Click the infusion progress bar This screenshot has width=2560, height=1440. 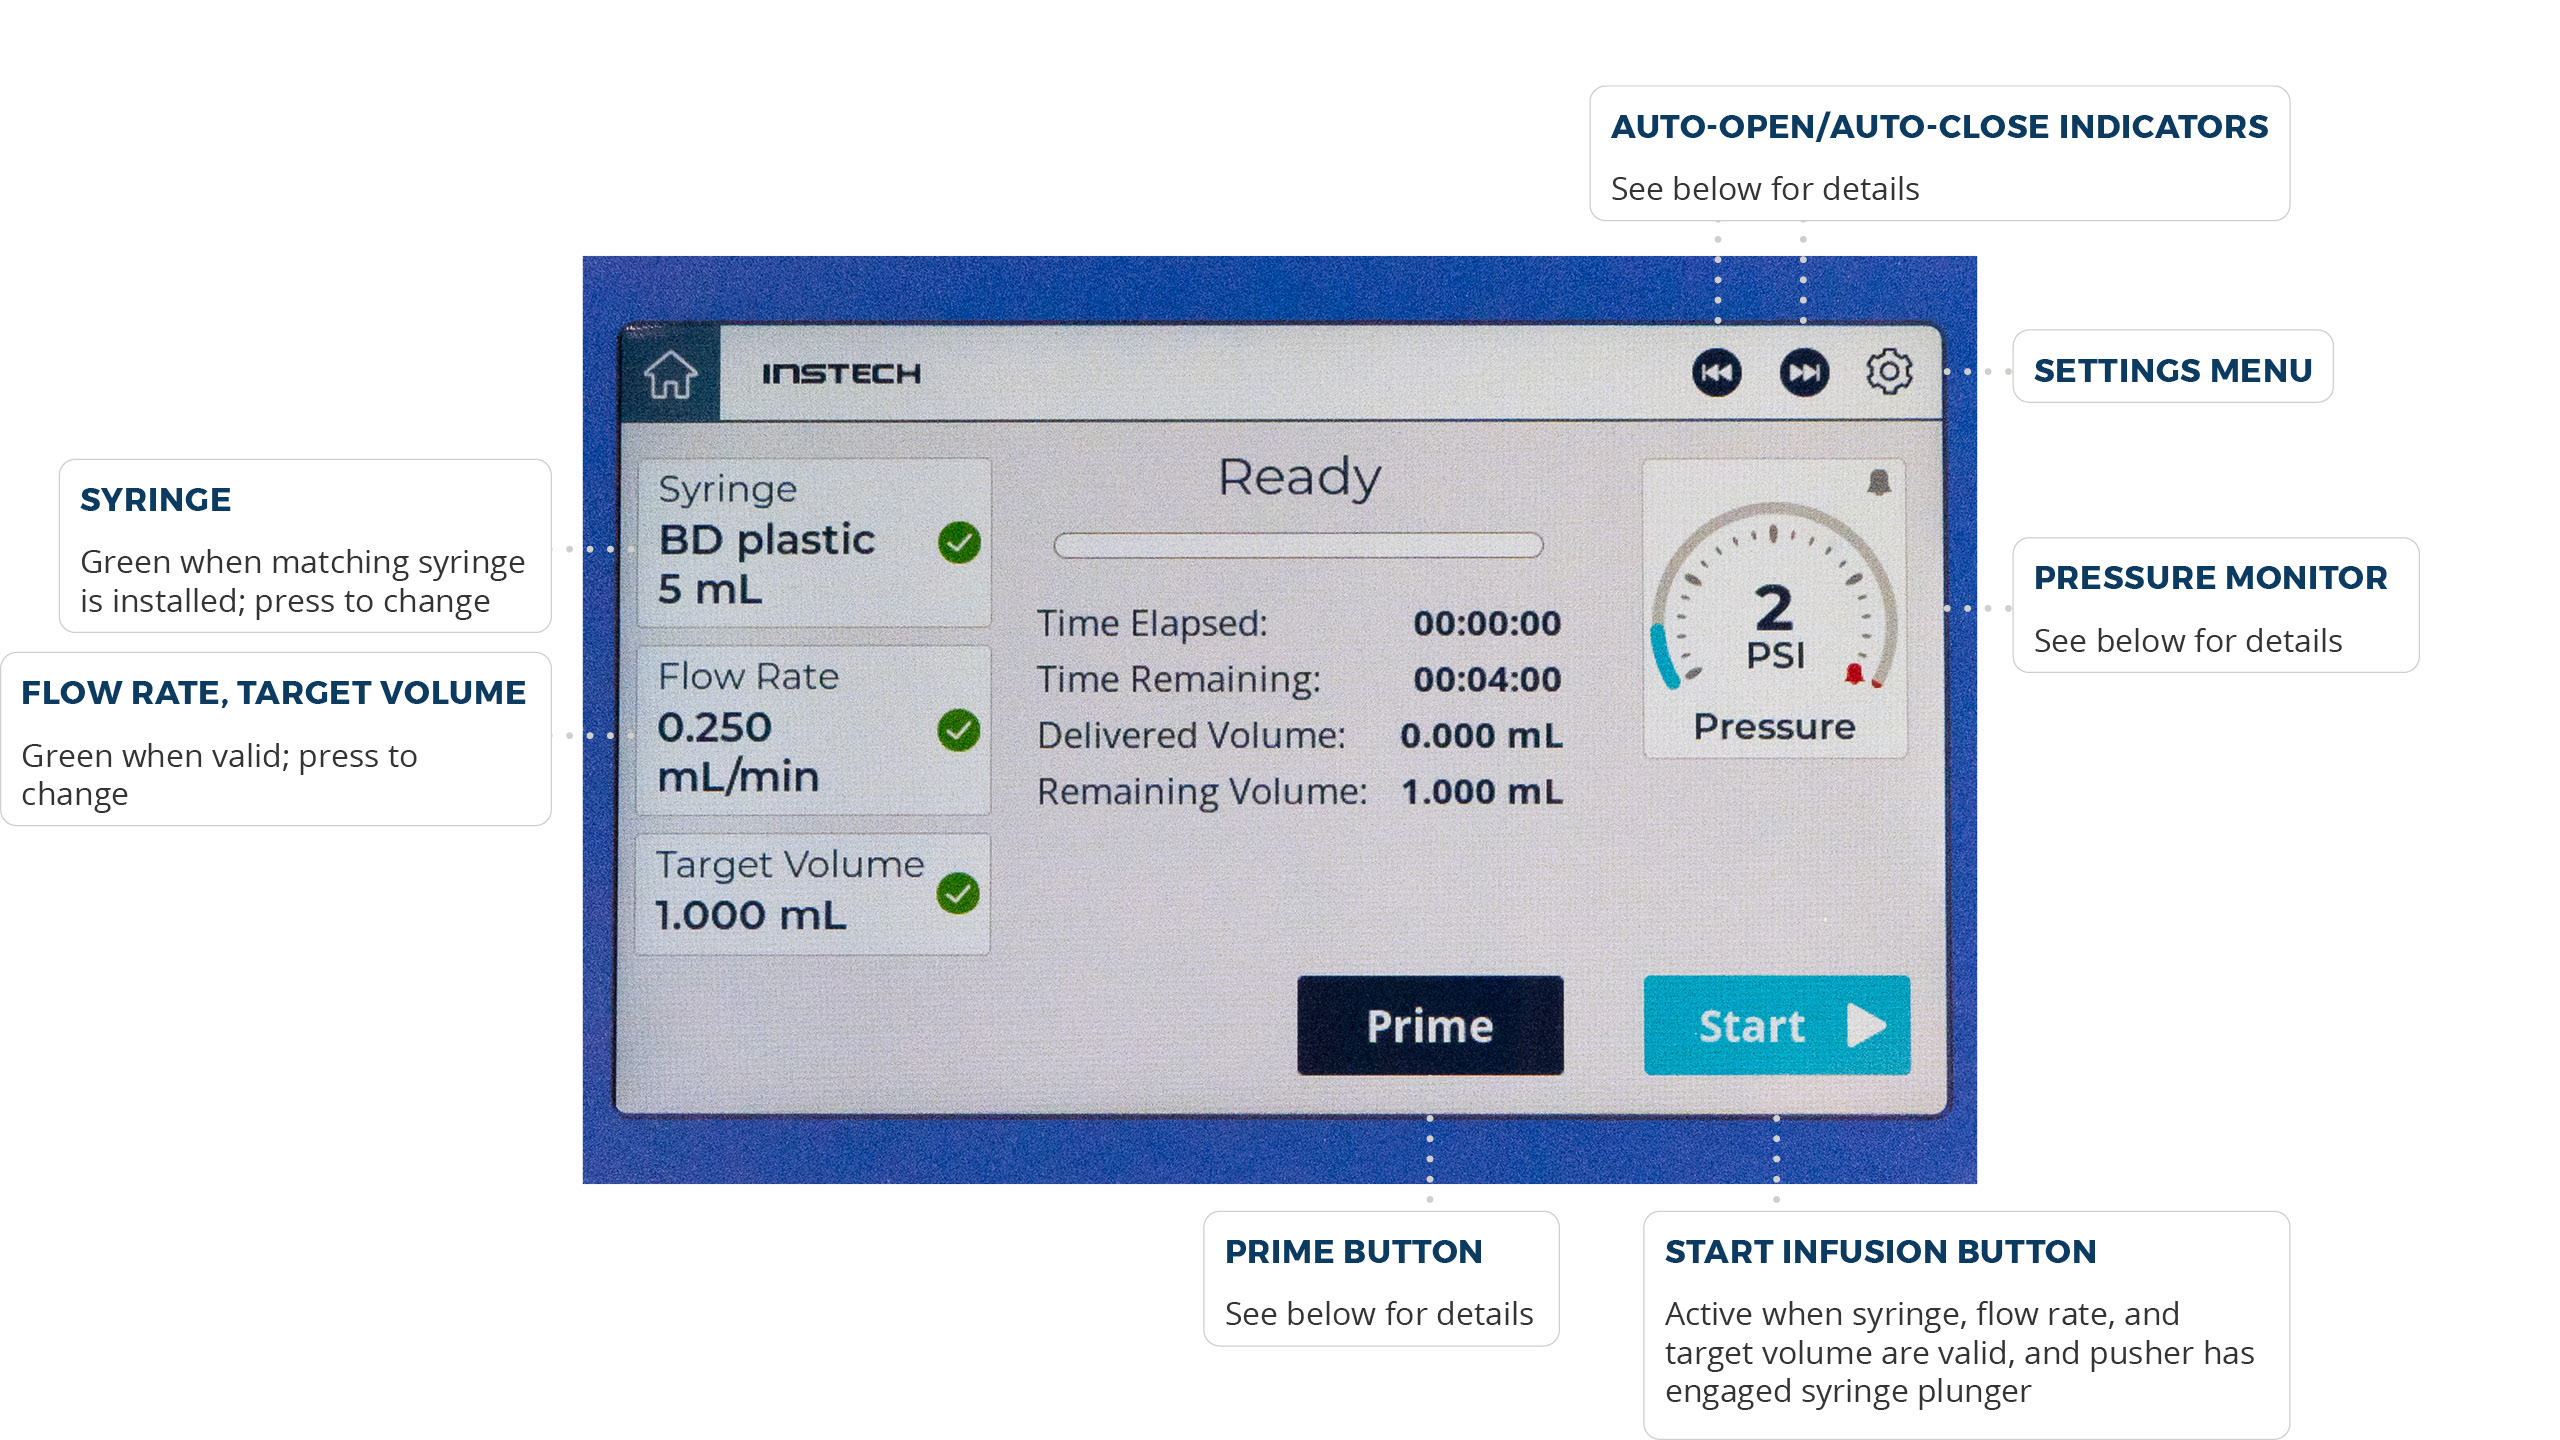tap(1298, 545)
